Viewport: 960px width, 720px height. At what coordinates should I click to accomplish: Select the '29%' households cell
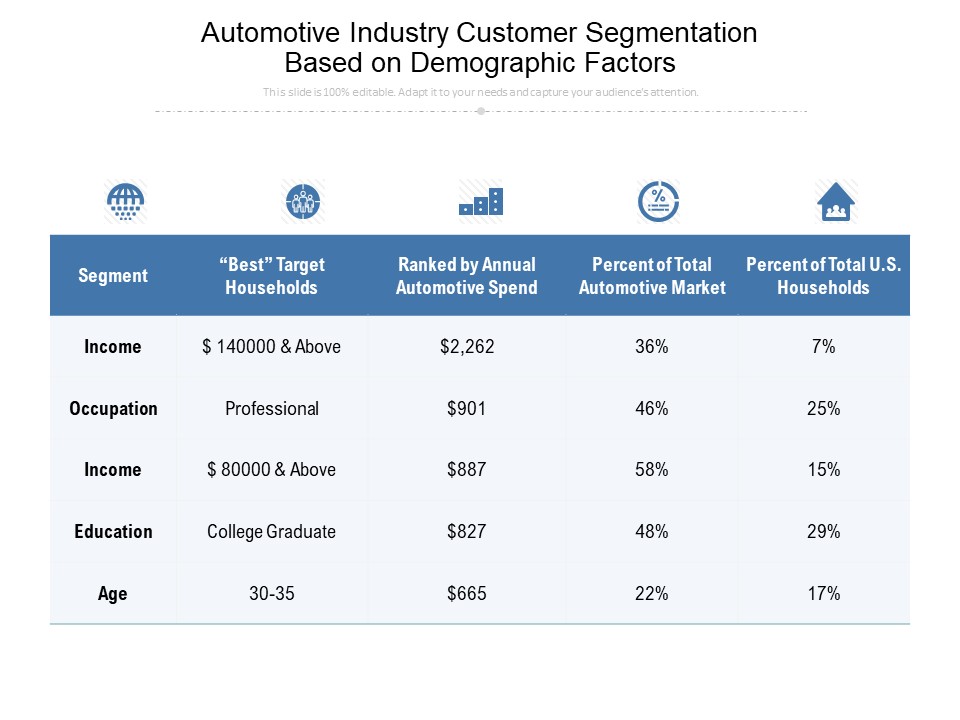pos(823,531)
